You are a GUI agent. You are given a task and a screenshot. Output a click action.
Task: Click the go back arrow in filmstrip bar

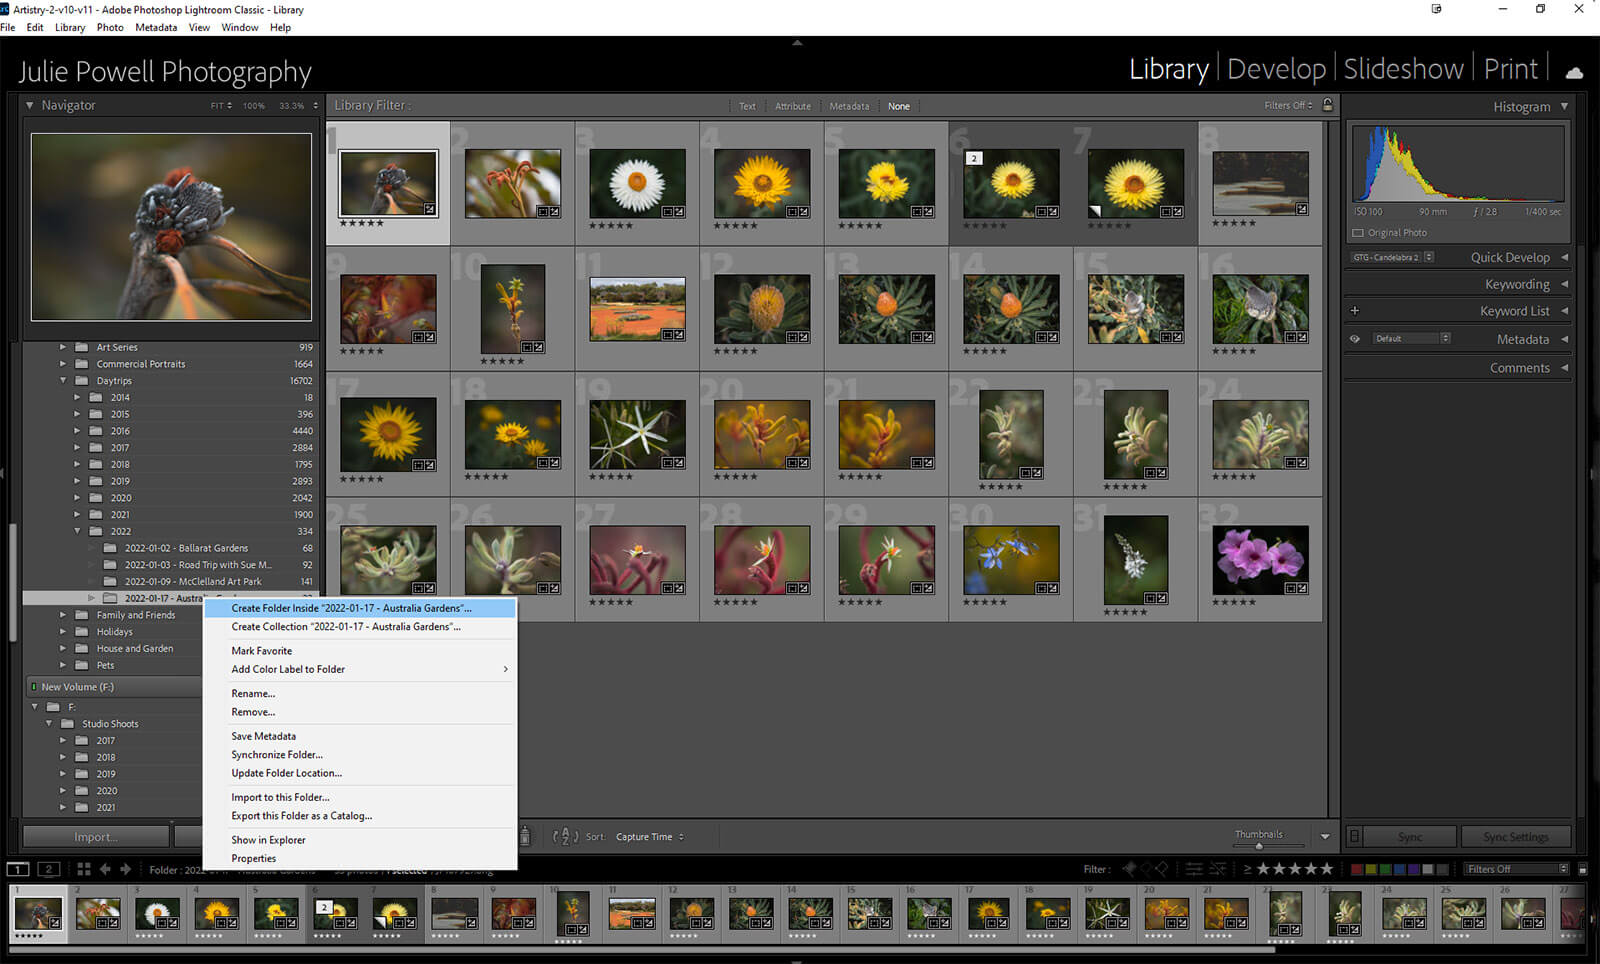point(105,869)
